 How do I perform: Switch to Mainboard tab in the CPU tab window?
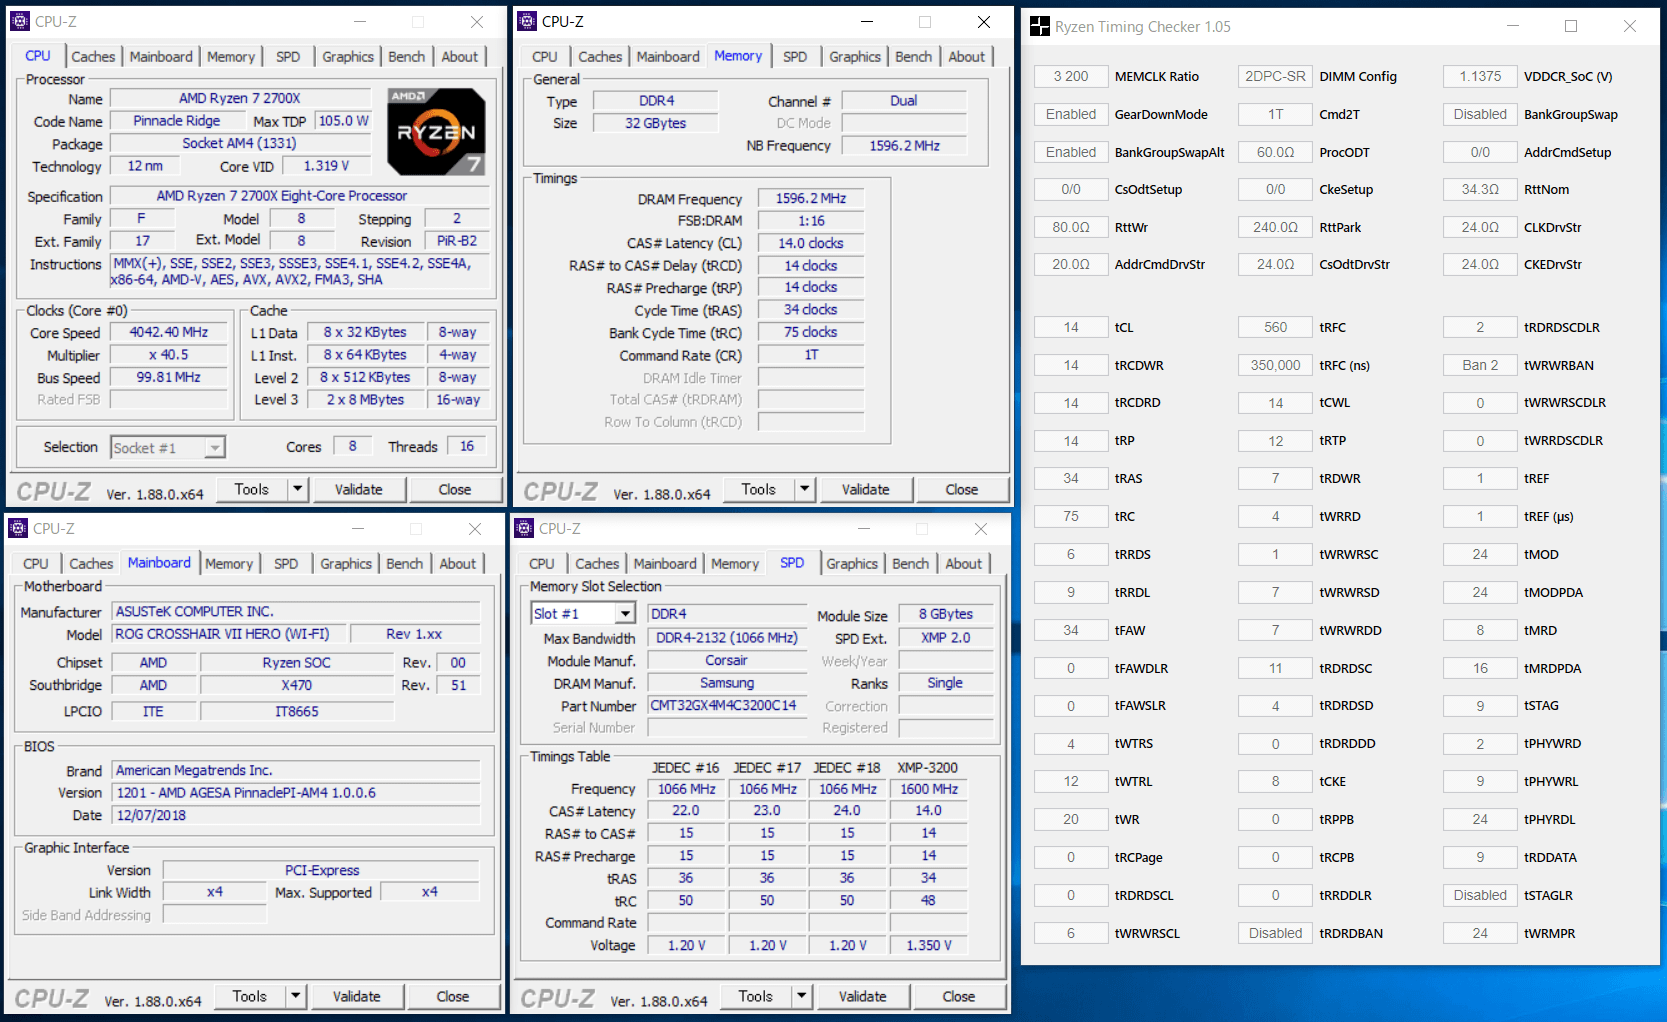click(x=161, y=57)
